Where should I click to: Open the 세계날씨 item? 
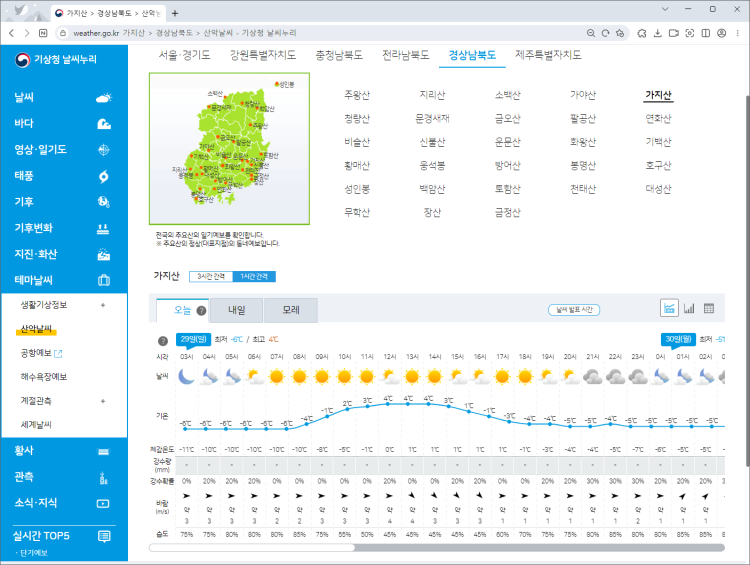coord(36,425)
